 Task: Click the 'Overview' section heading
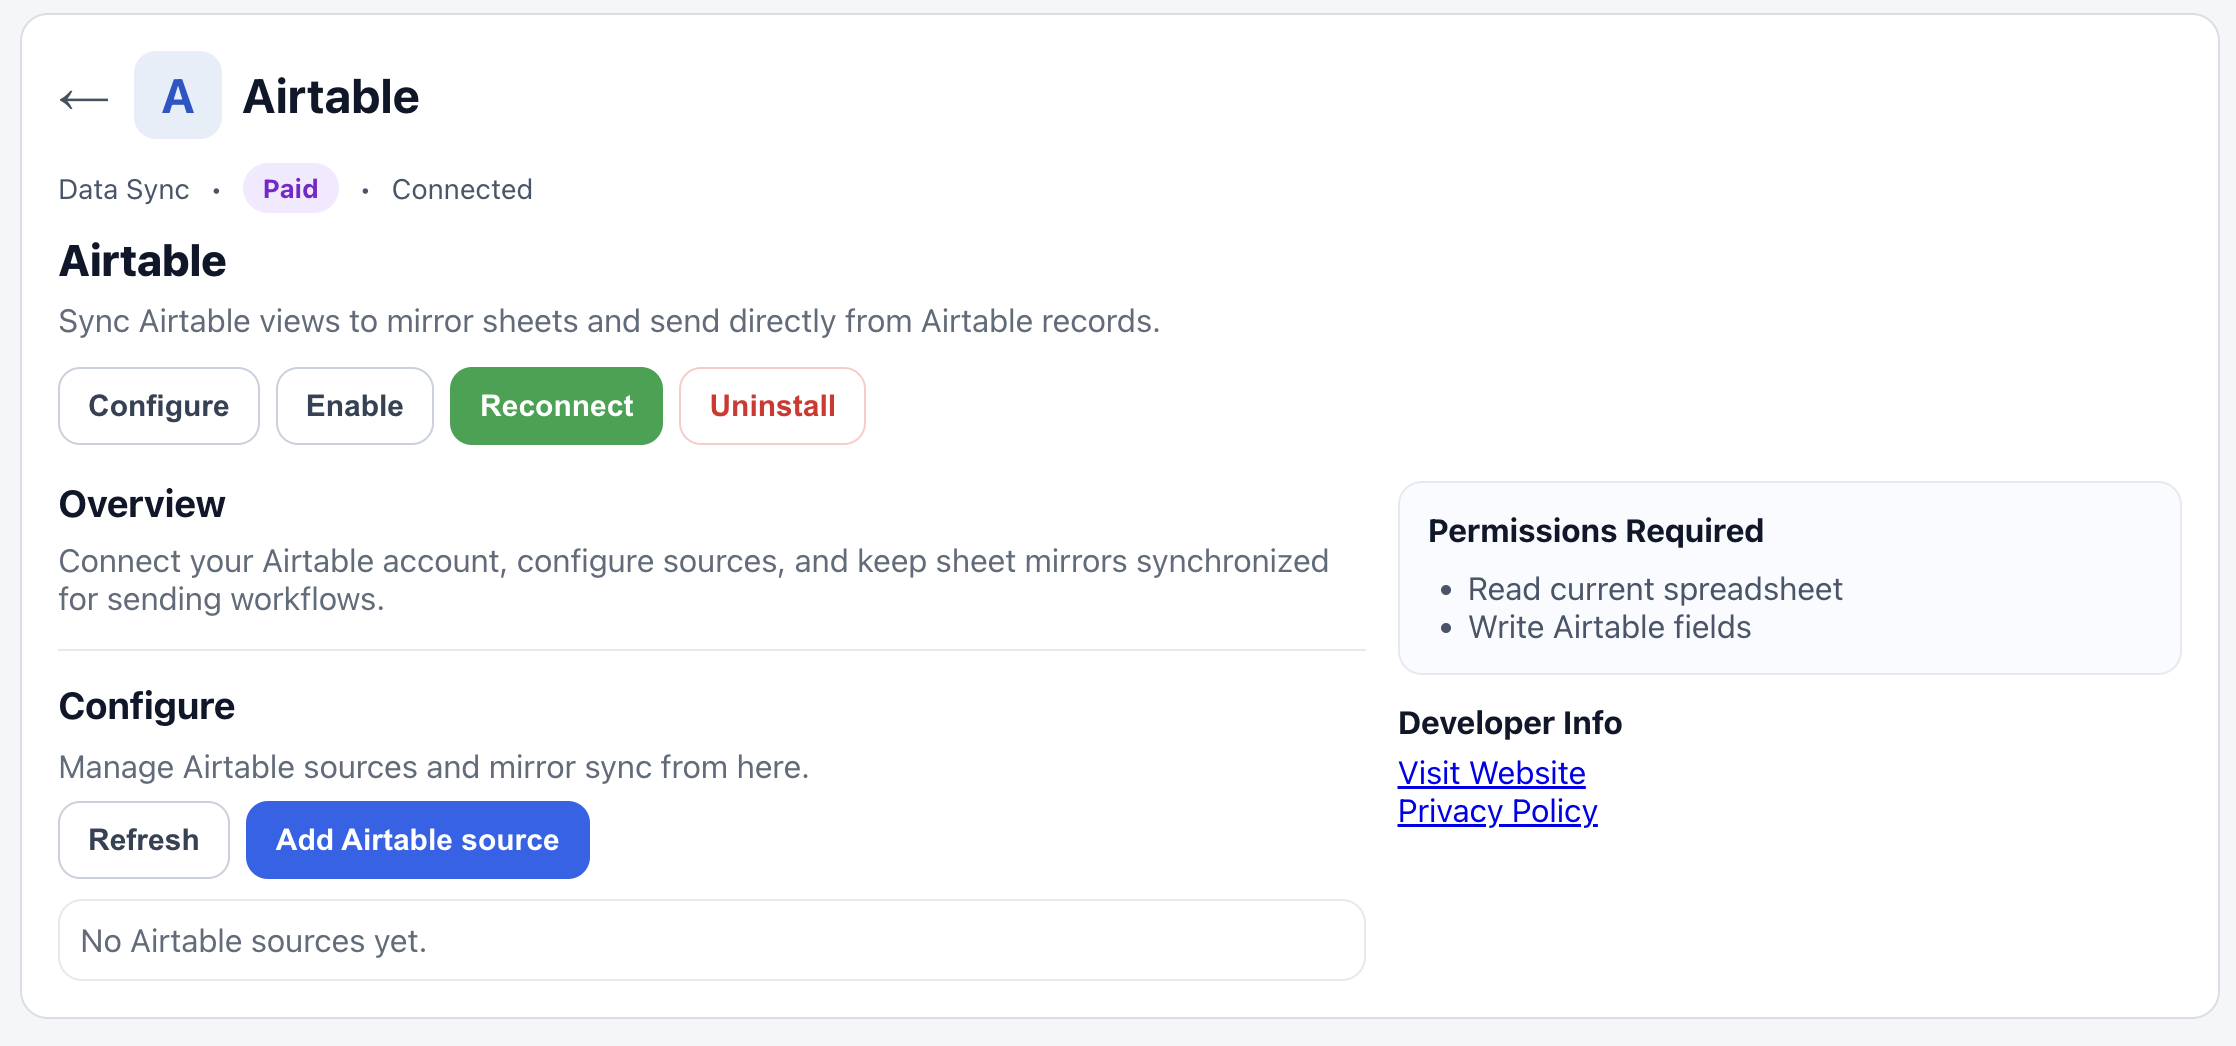[x=142, y=504]
